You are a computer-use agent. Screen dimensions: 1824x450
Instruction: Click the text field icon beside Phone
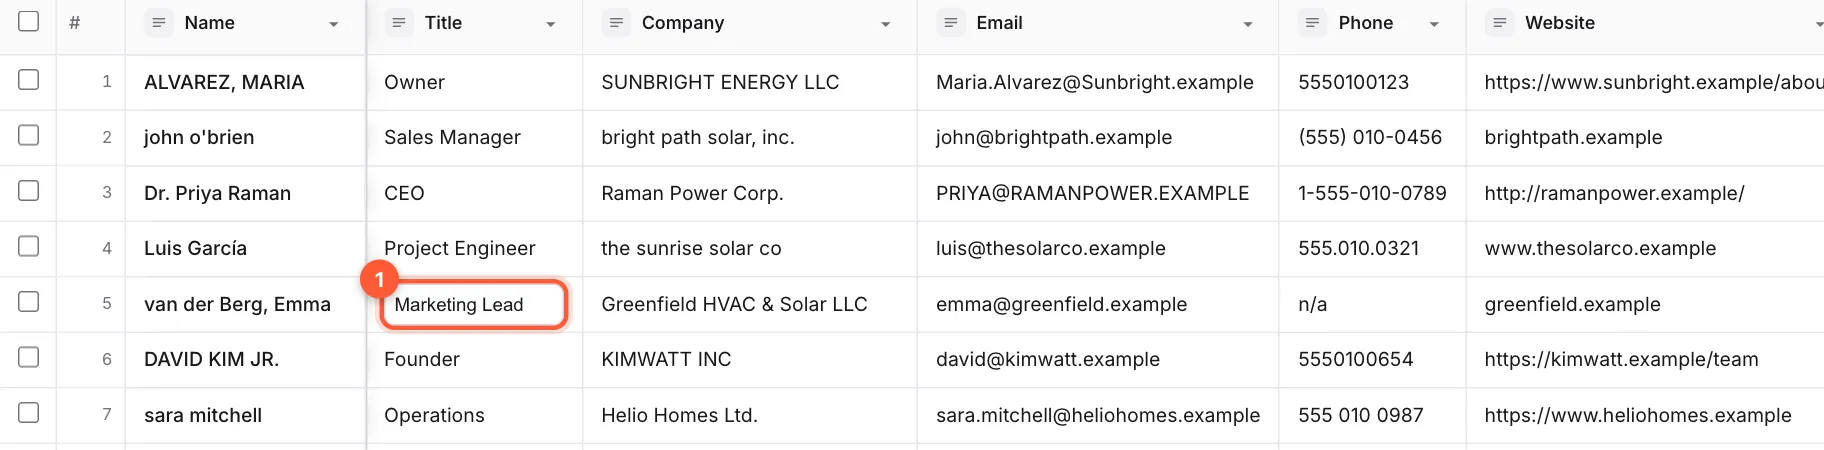pyautogui.click(x=1312, y=22)
